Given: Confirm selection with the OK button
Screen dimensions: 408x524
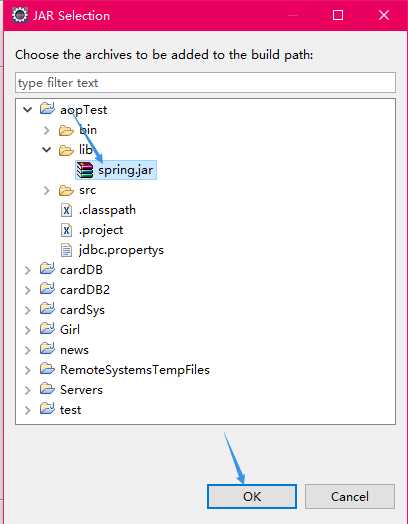Looking at the screenshot, I should pyautogui.click(x=252, y=497).
